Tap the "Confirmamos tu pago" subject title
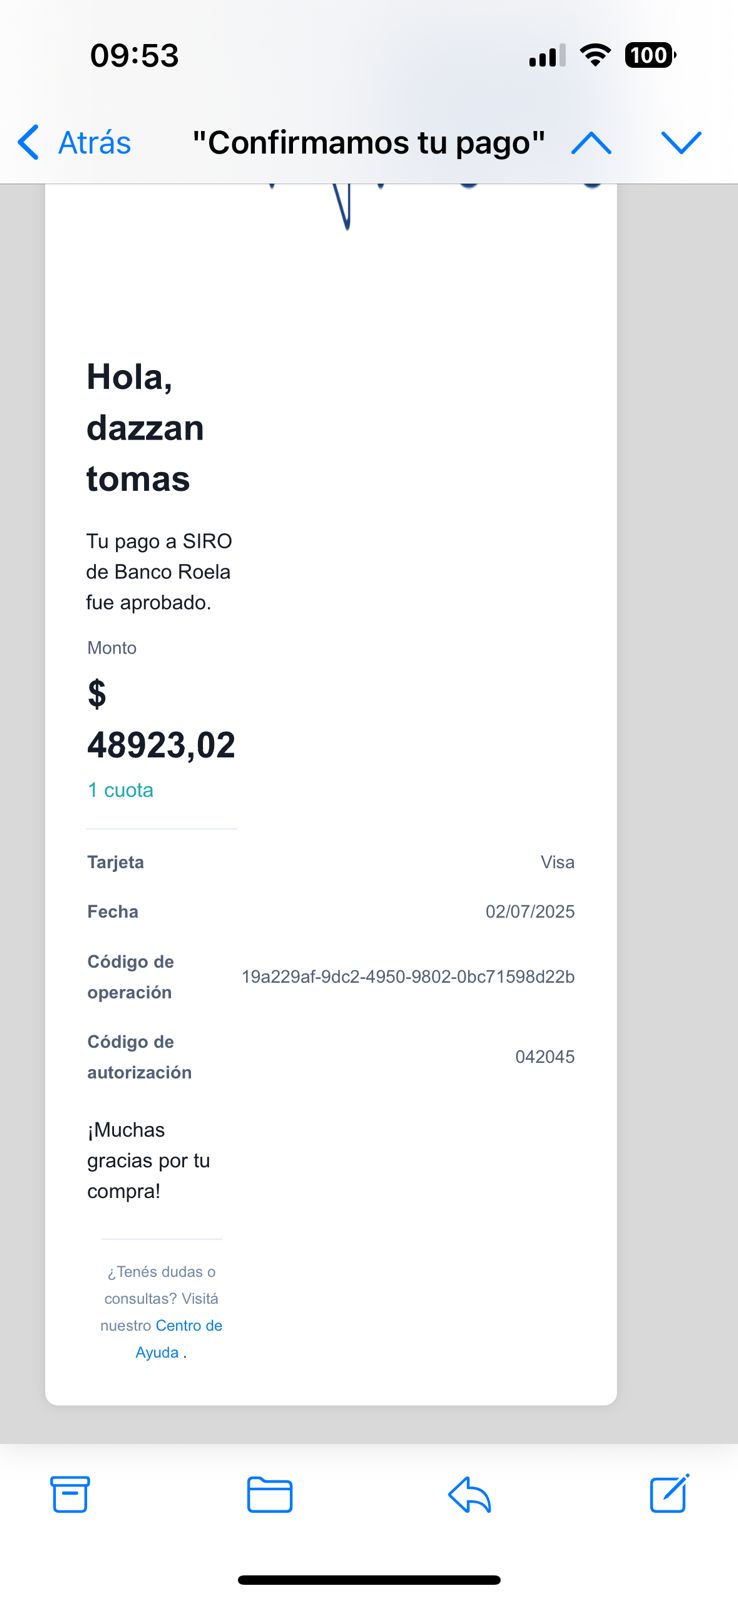 click(x=369, y=143)
